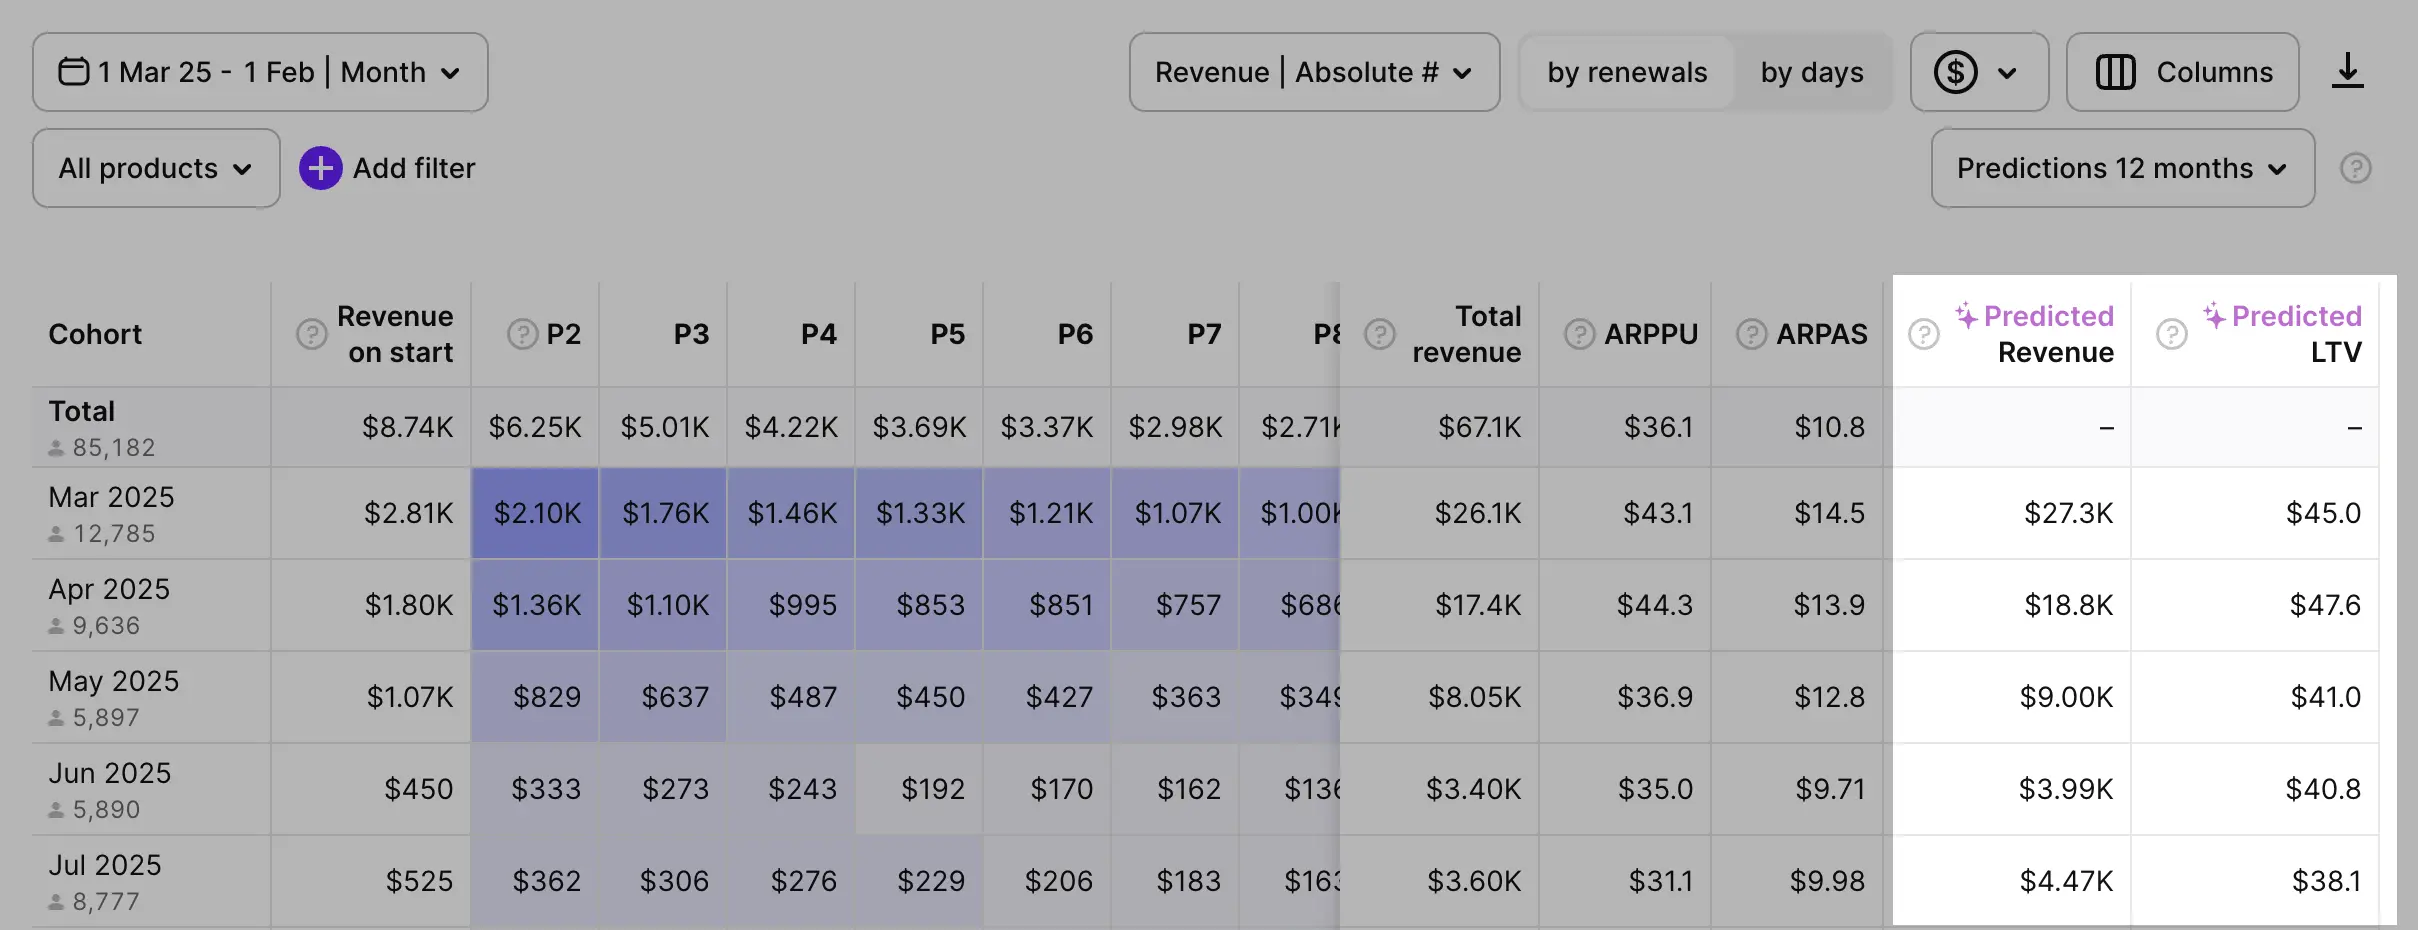Open the Columns settings button
This screenshot has width=2418, height=930.
point(2182,72)
